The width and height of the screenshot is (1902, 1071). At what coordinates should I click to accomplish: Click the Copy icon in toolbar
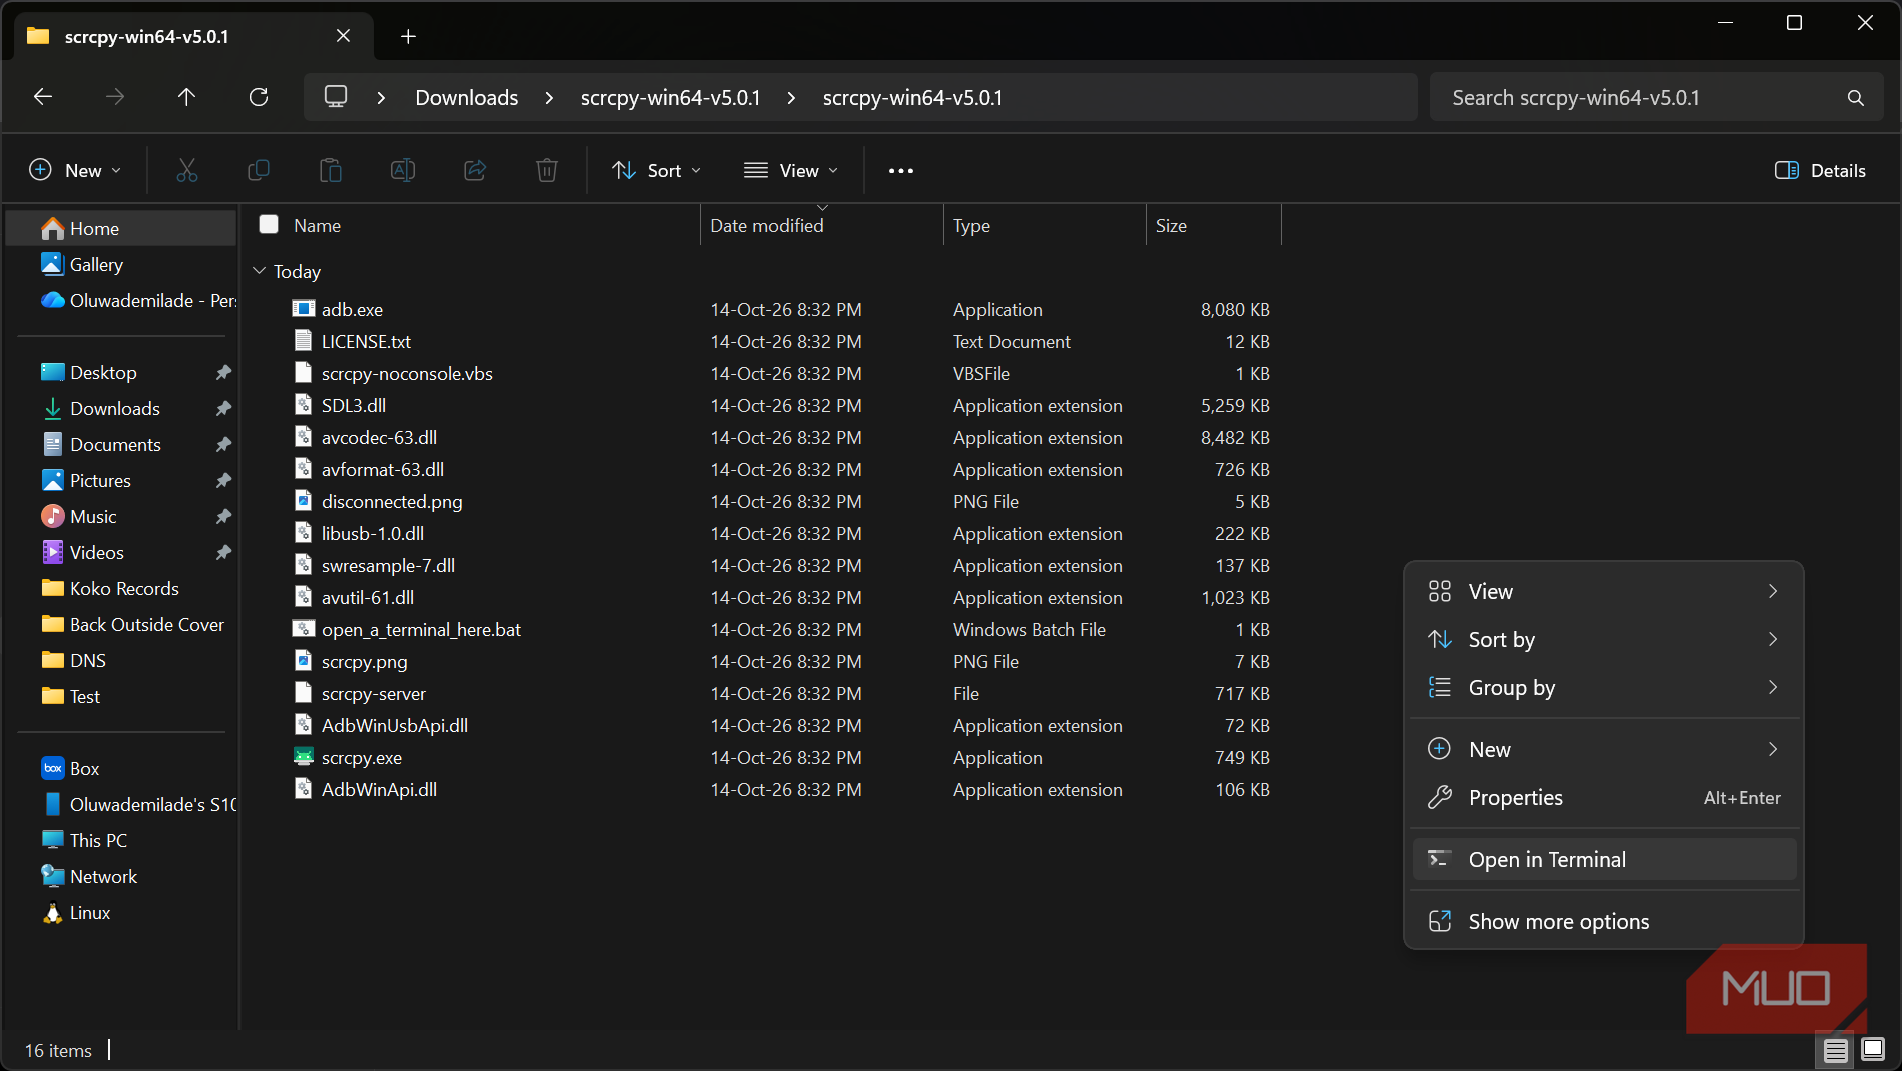[x=258, y=170]
